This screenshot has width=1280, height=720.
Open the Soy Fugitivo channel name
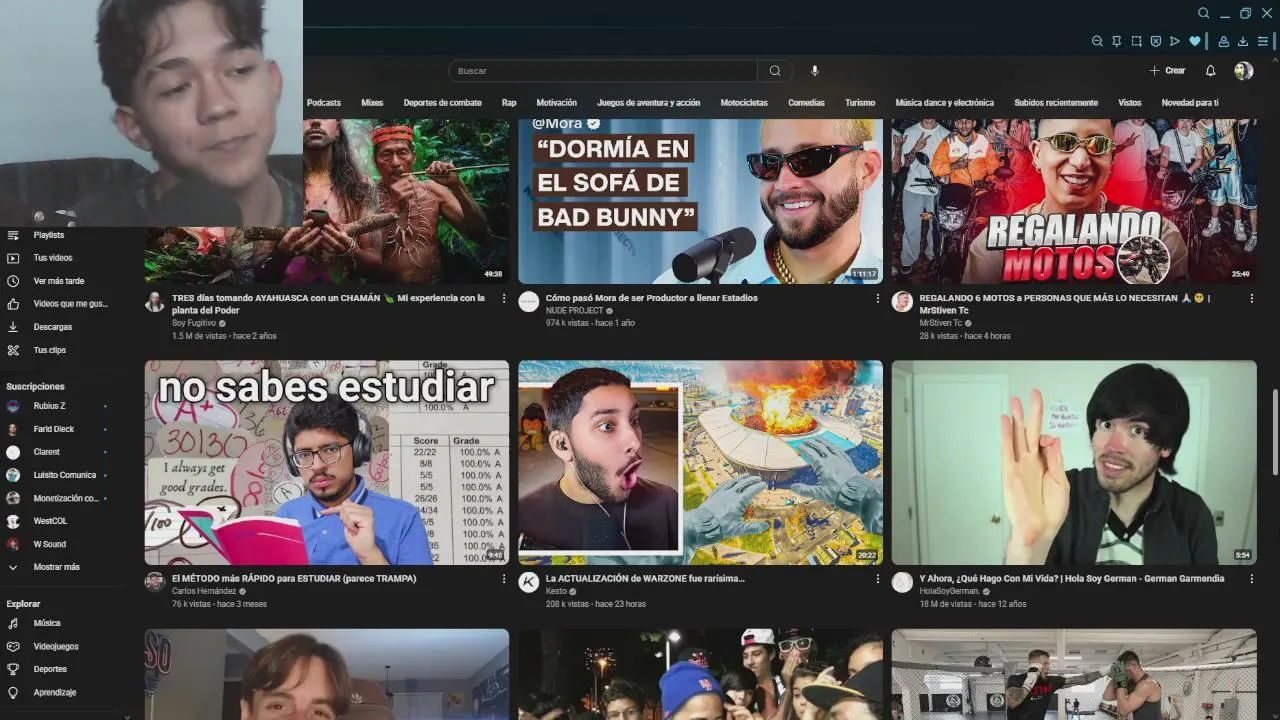[x=193, y=324]
